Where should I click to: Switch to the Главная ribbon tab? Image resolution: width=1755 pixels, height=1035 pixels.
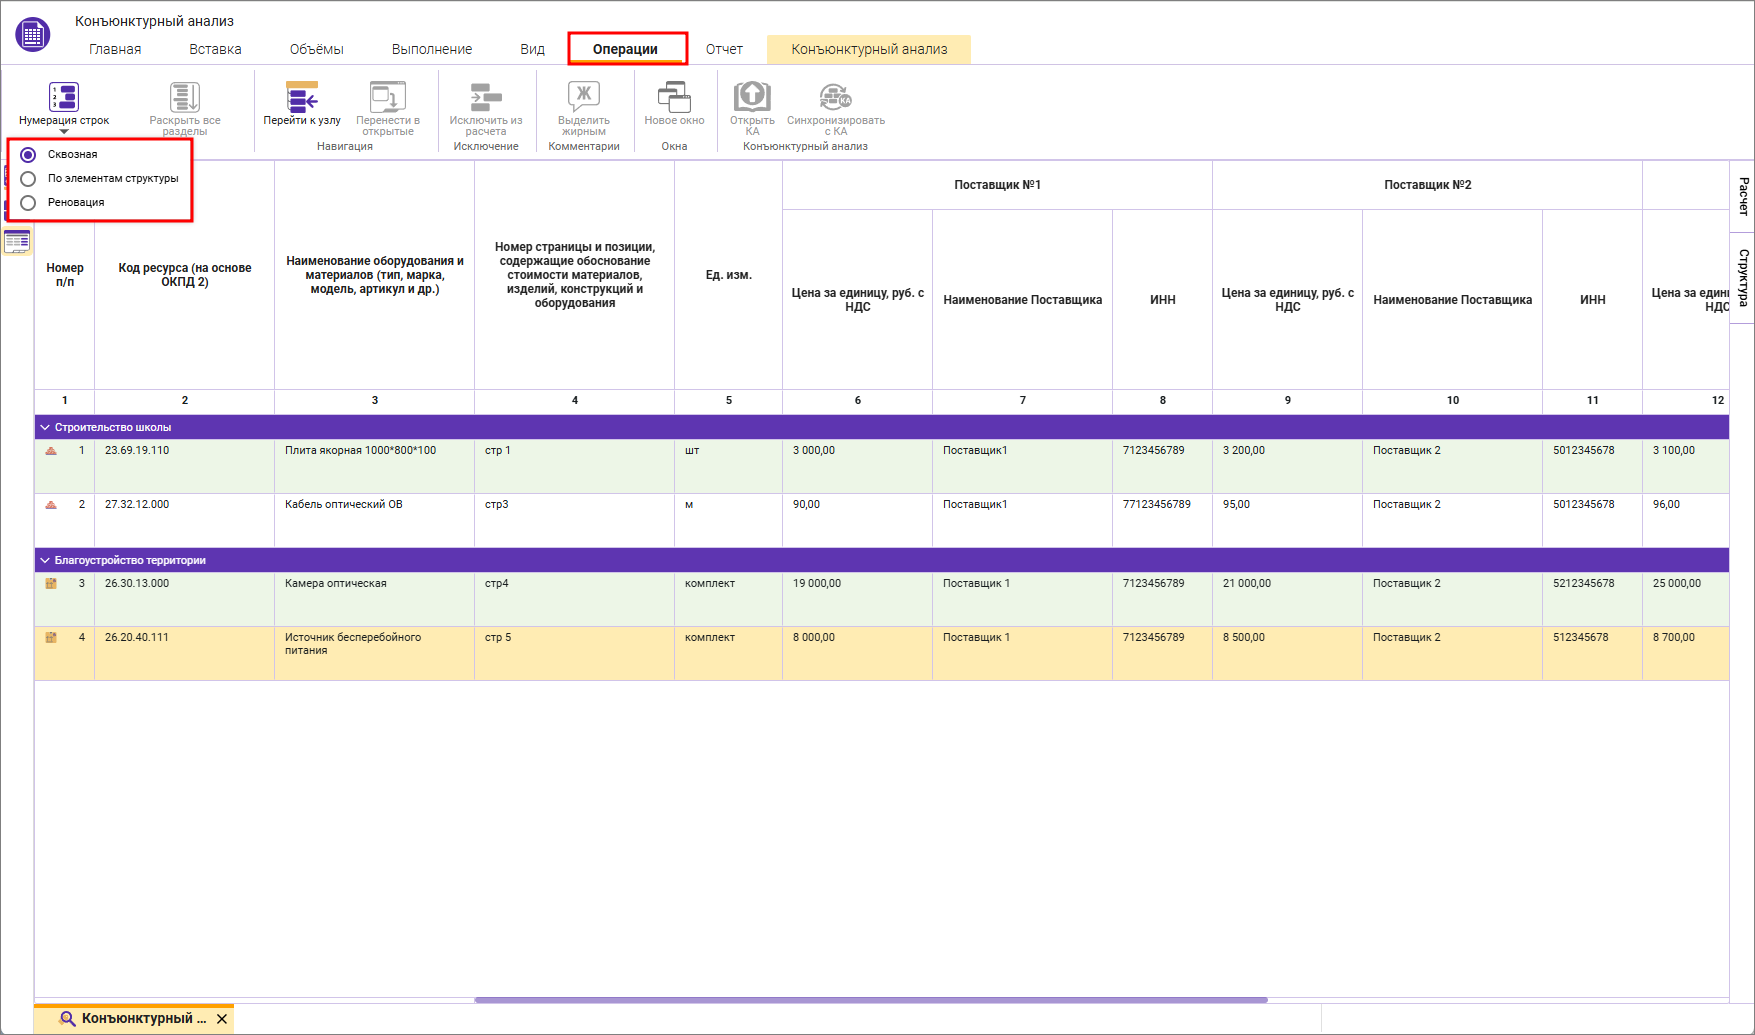pos(115,49)
